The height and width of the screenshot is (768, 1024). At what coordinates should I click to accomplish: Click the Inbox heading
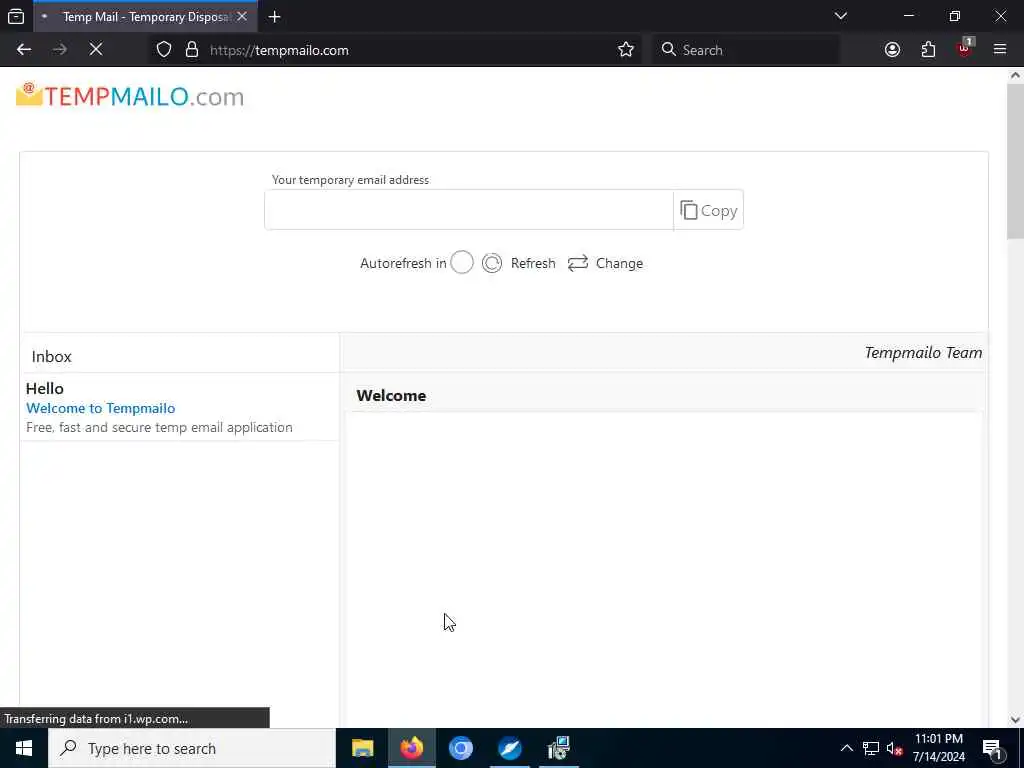52,357
